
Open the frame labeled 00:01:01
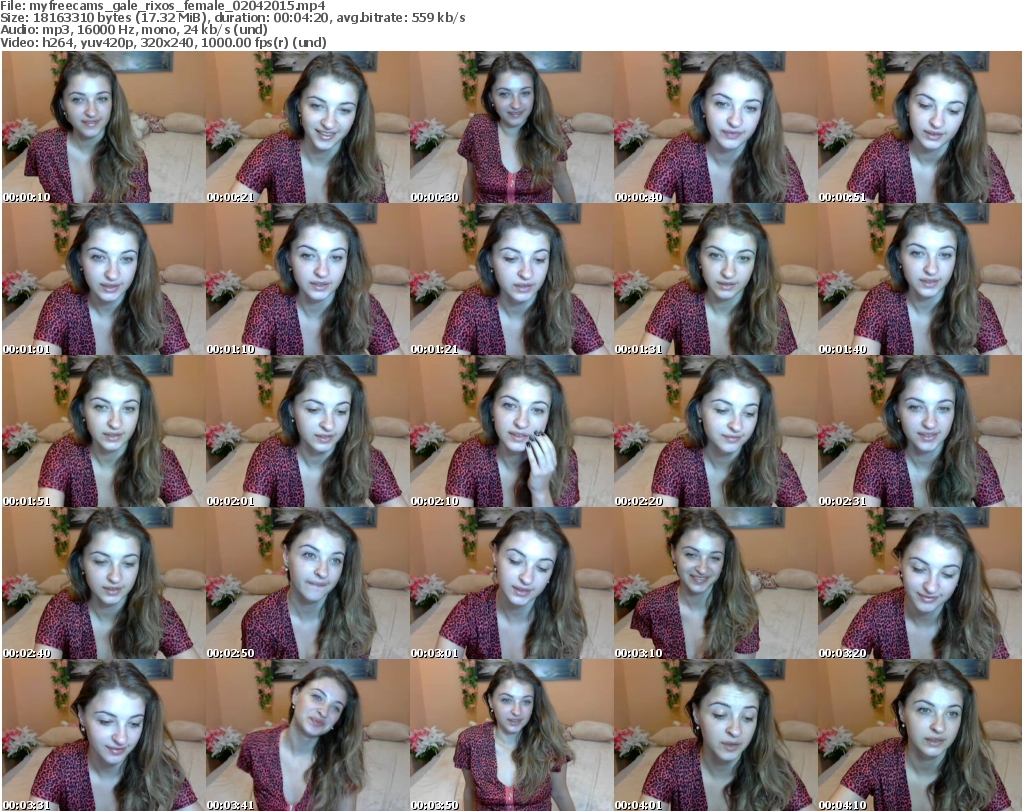(x=103, y=280)
